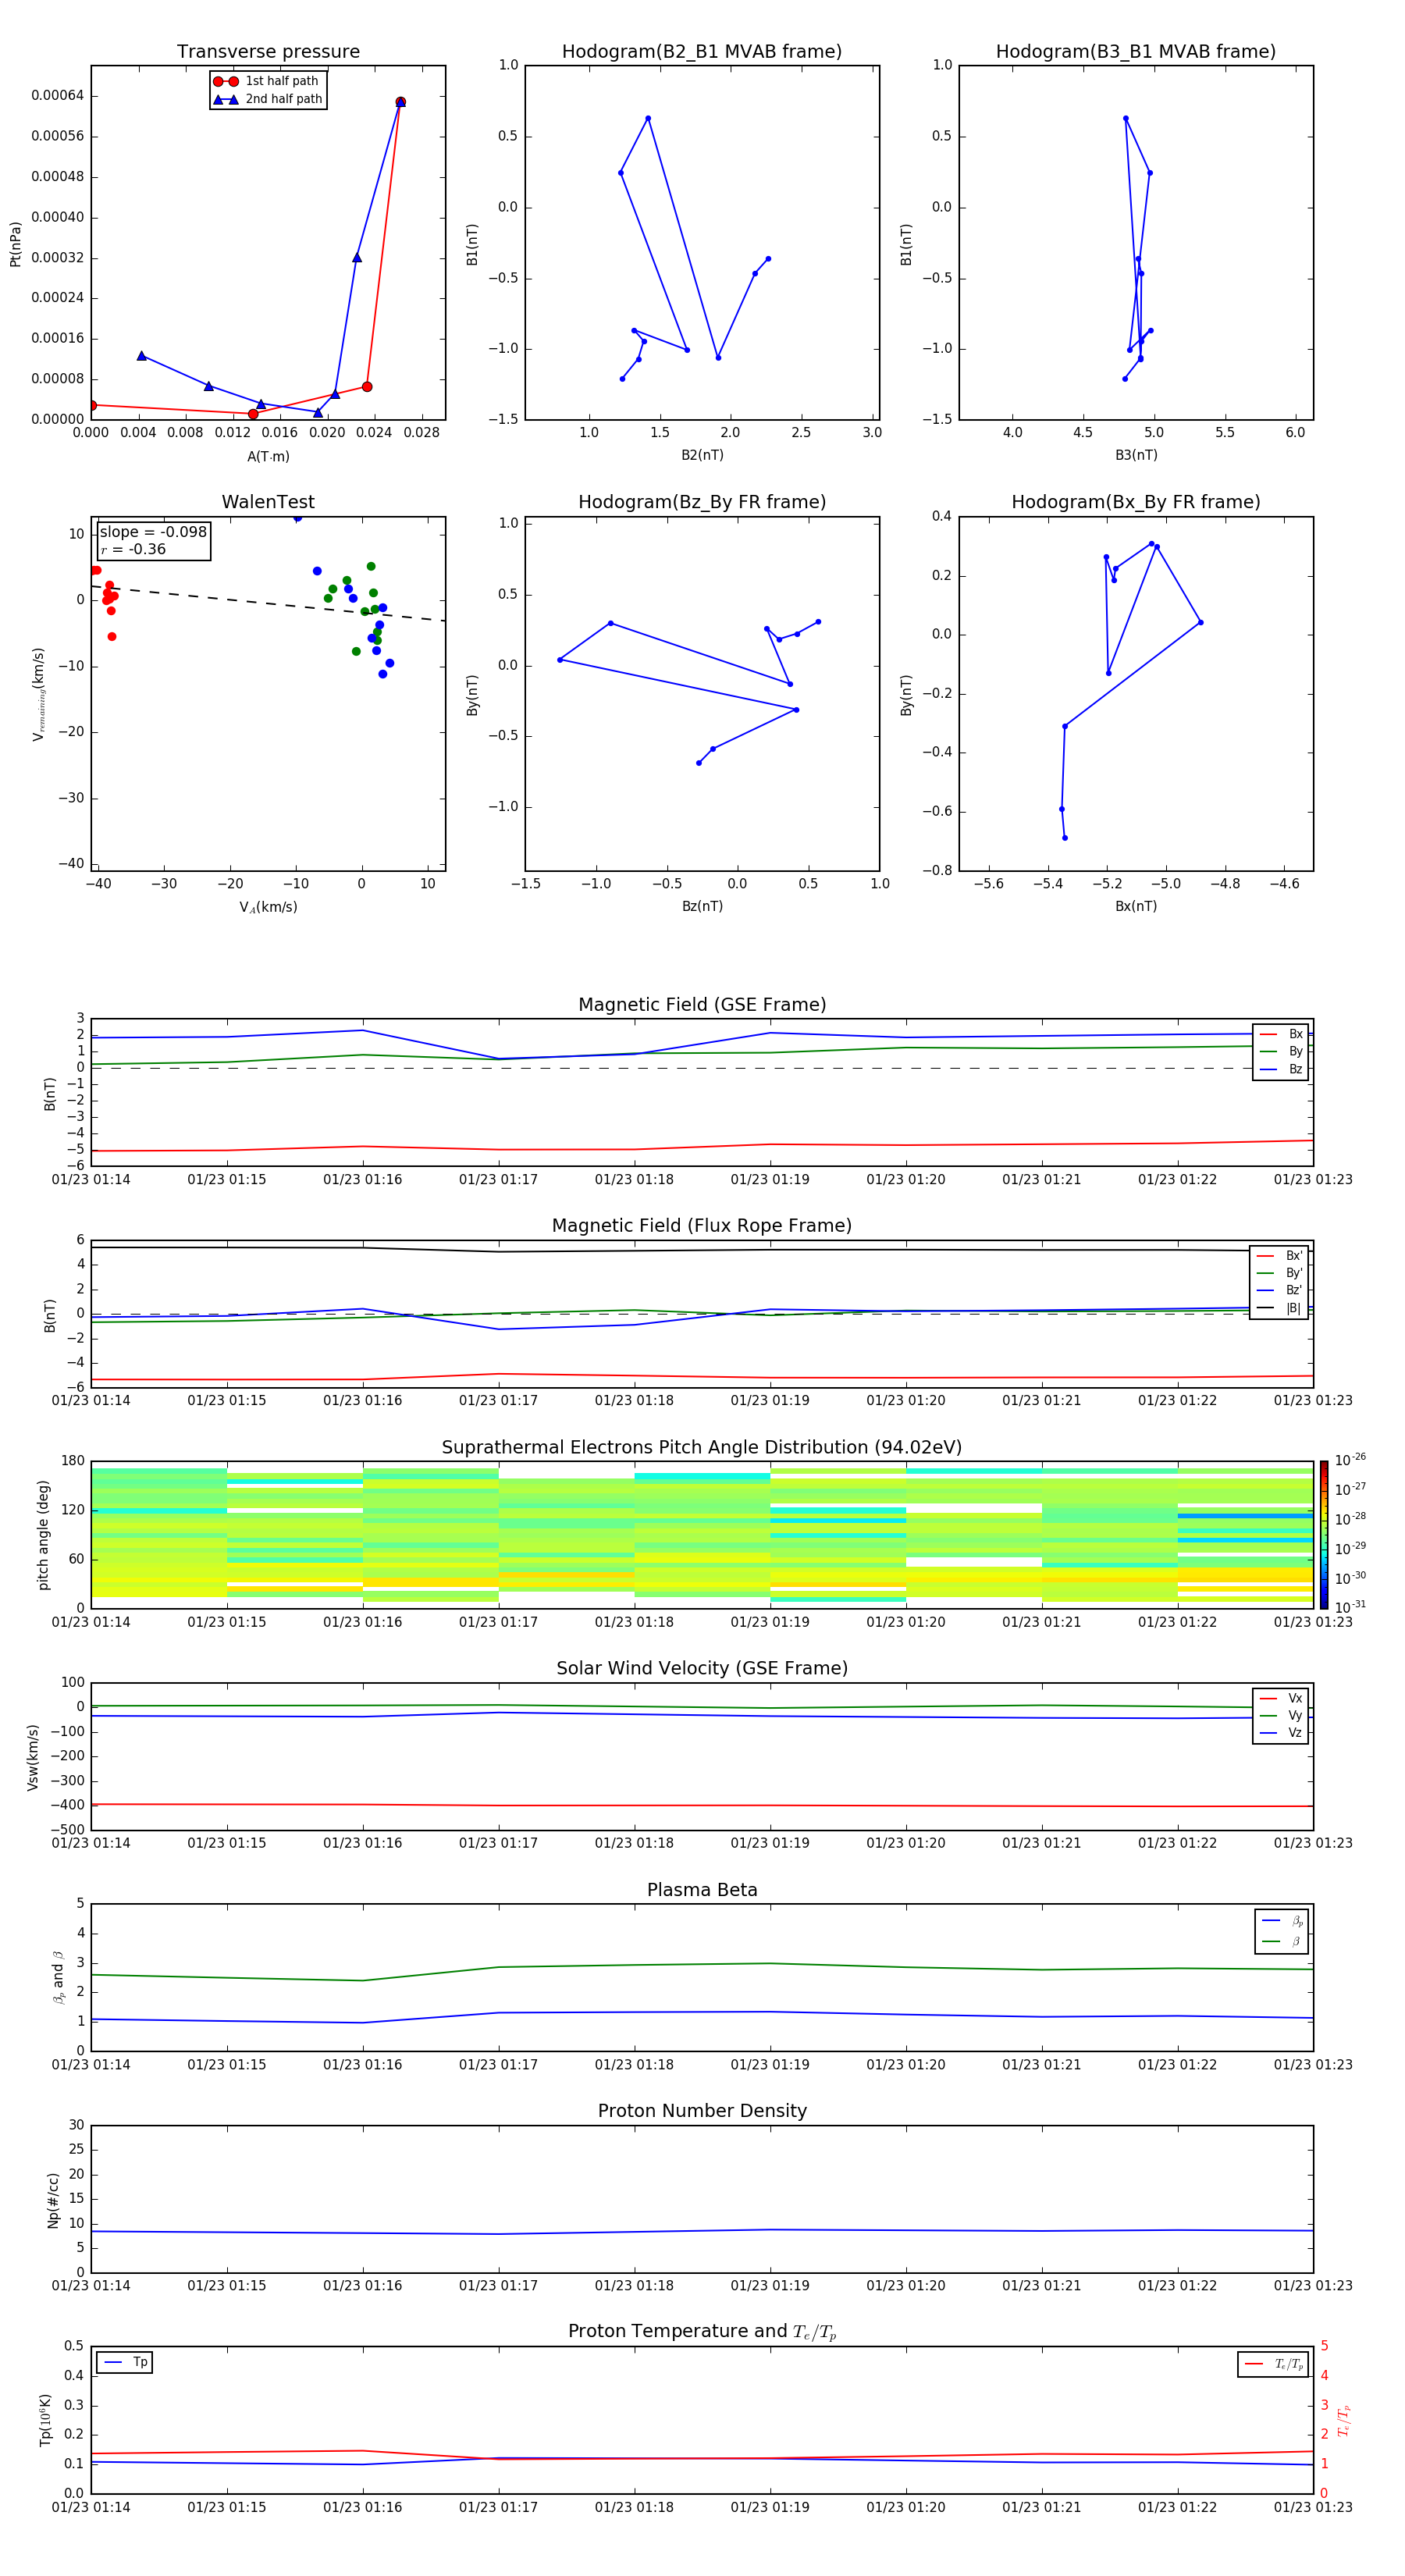This screenshot has height=2576, width=1405.
Task: Click the B2(nT) x-axis label
Action: [702, 455]
